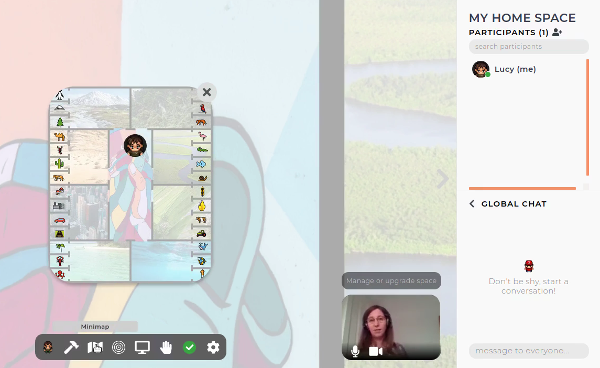600x368 pixels.
Task: Click the pine tree icon on minimap
Action: (x=60, y=122)
